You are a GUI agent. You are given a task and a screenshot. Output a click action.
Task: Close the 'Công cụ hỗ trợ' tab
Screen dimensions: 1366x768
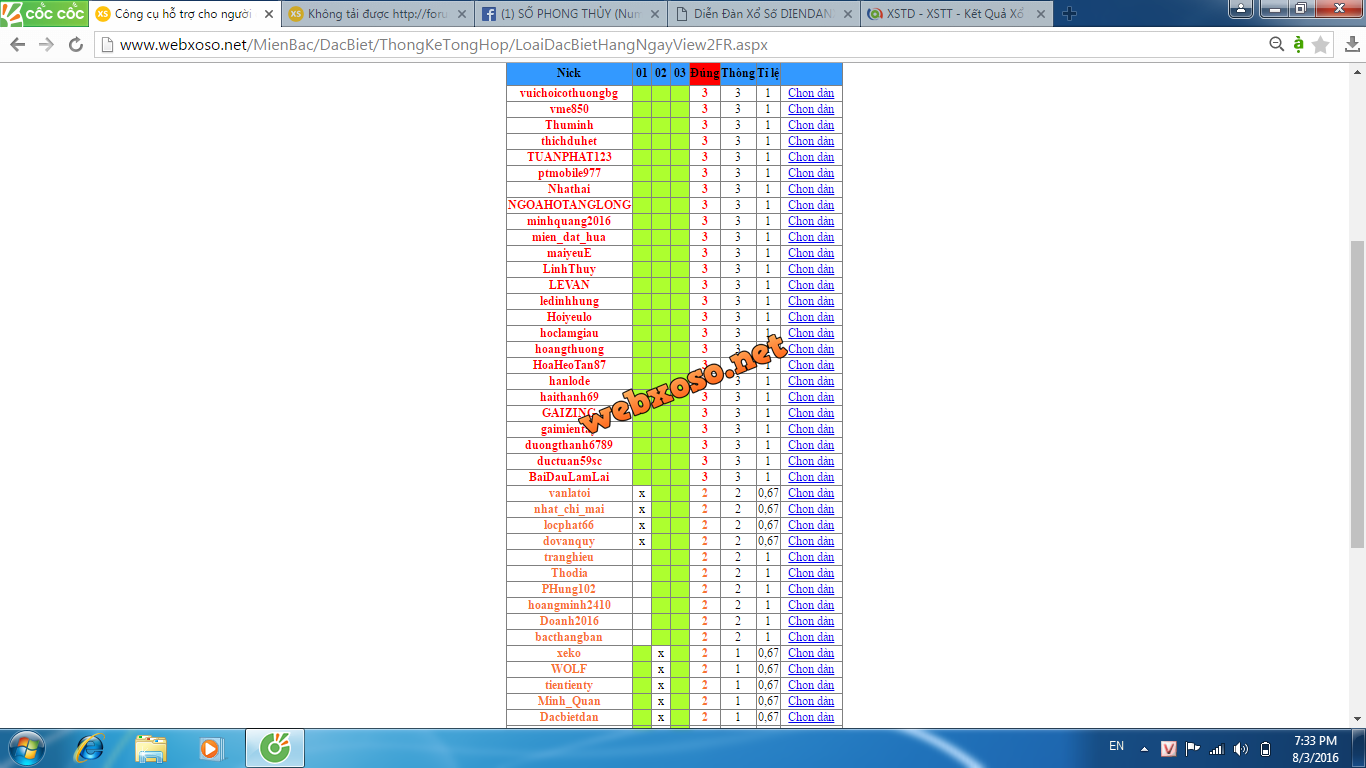tap(268, 14)
